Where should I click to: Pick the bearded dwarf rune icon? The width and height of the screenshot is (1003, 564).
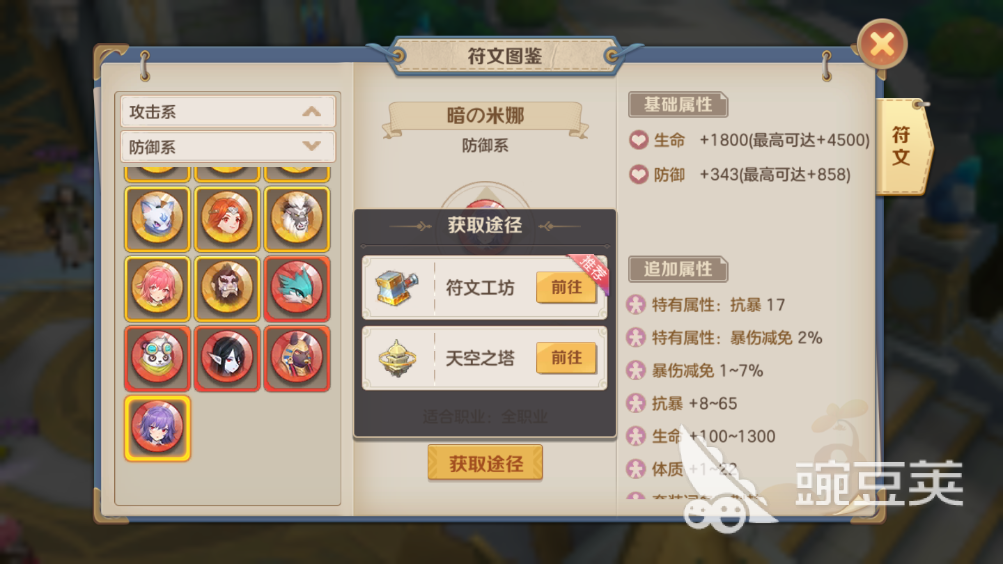227,288
